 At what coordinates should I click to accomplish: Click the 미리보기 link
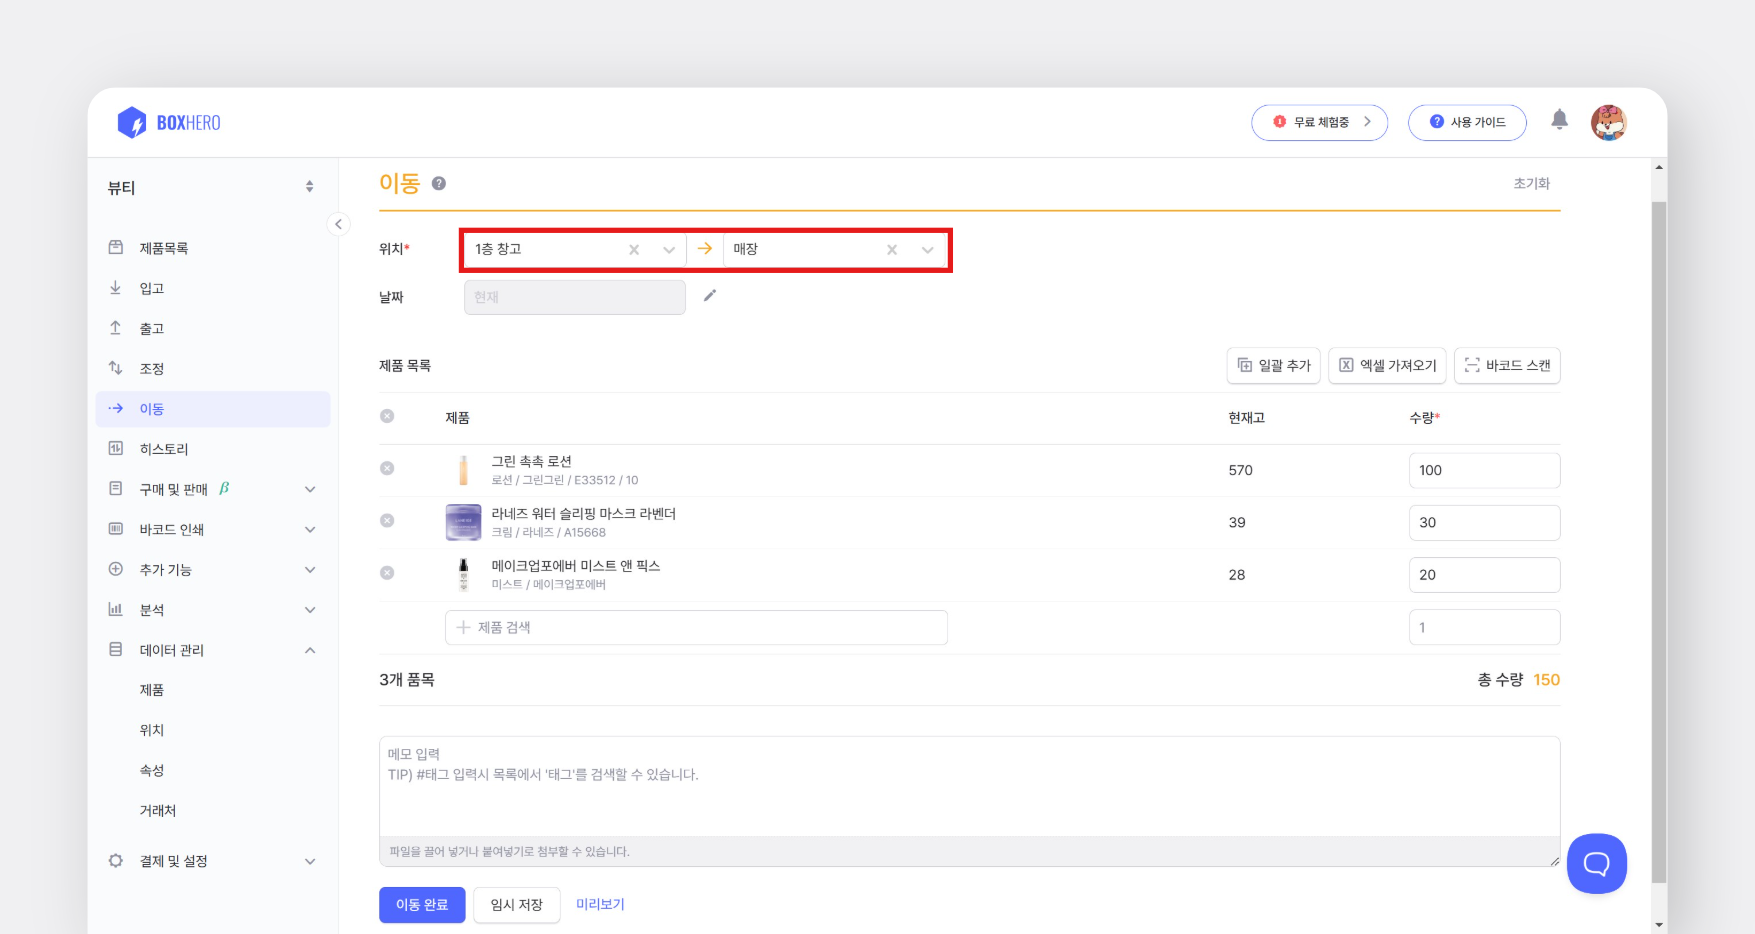pos(600,905)
